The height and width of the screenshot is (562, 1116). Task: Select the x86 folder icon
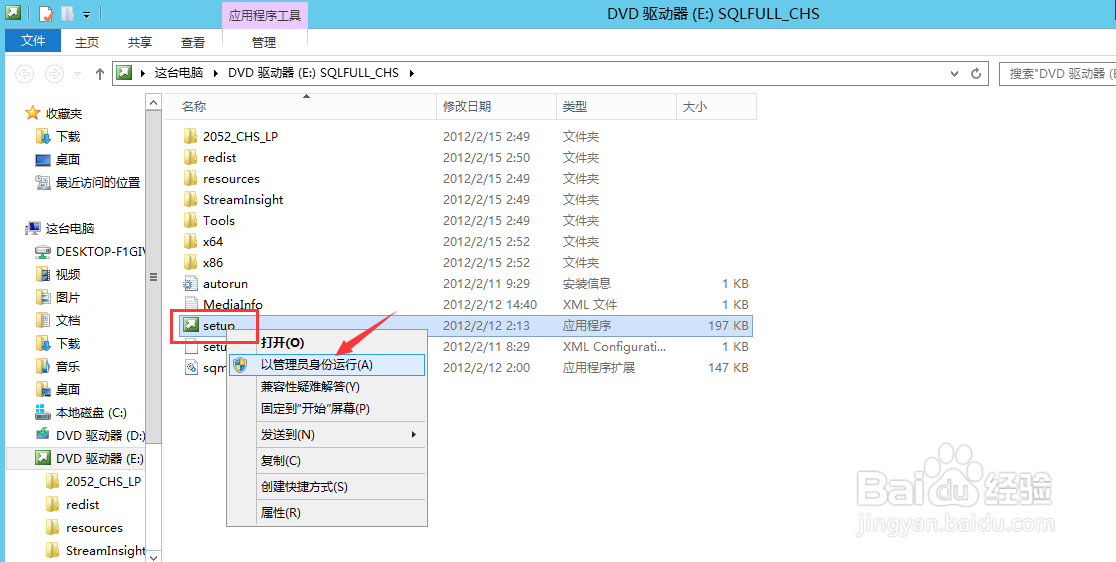190,263
